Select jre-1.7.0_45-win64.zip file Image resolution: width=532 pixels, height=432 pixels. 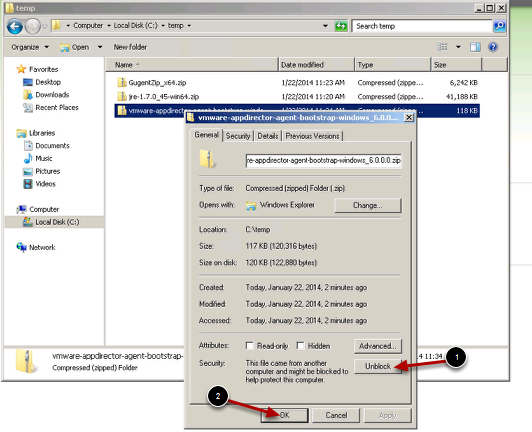coord(164,97)
